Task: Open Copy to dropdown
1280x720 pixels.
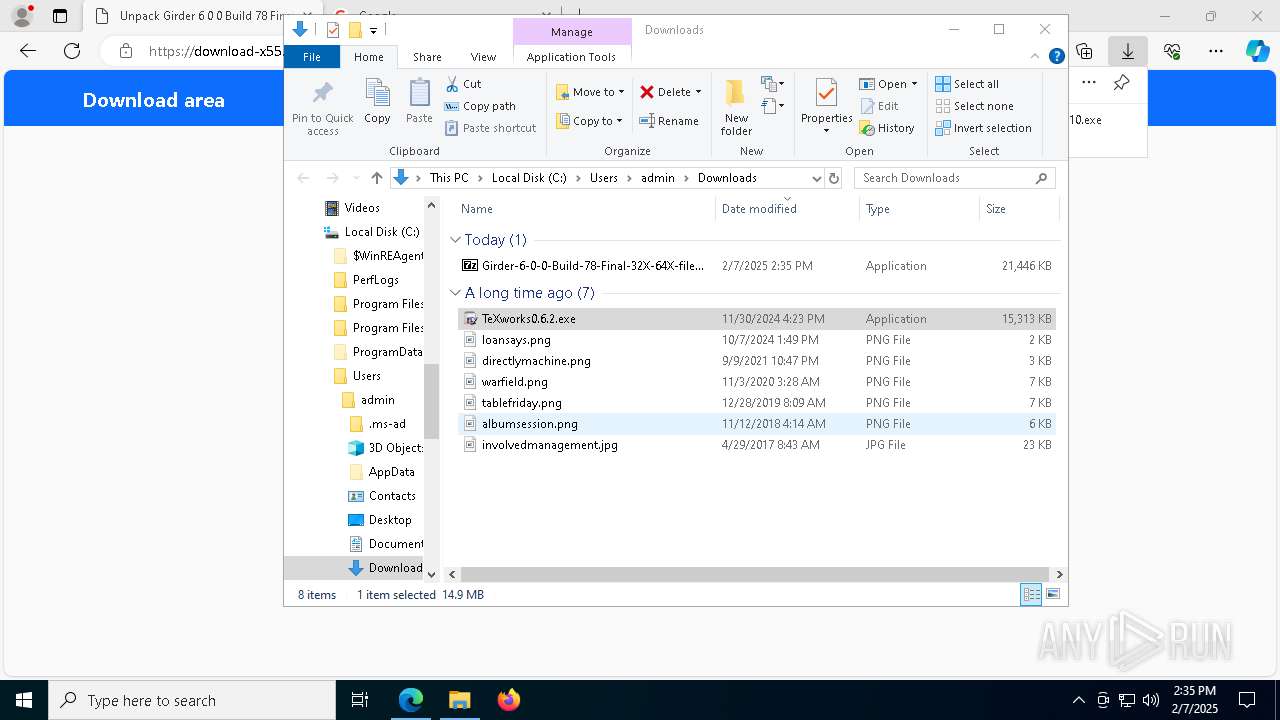Action: pyautogui.click(x=590, y=121)
